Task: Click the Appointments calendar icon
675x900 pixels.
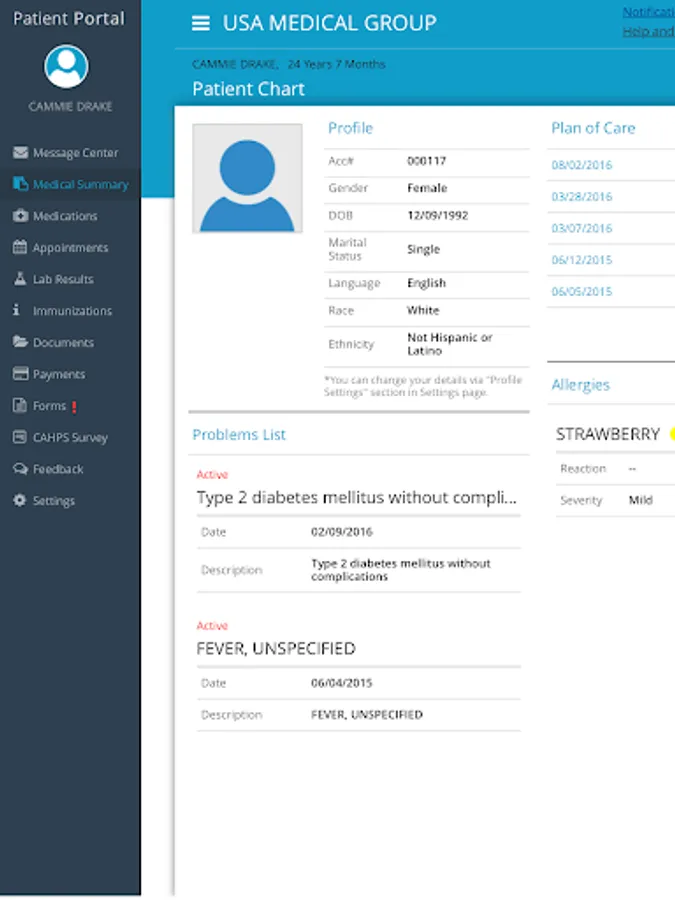Action: click(20, 247)
